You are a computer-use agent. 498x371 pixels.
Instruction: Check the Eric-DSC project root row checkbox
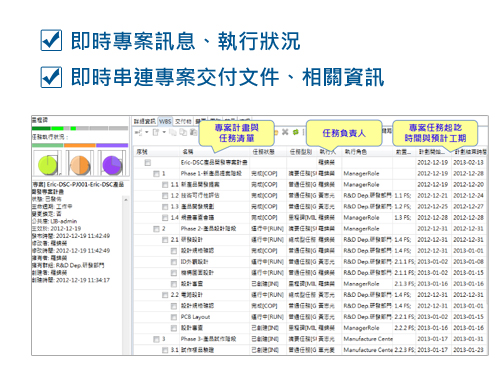148,163
